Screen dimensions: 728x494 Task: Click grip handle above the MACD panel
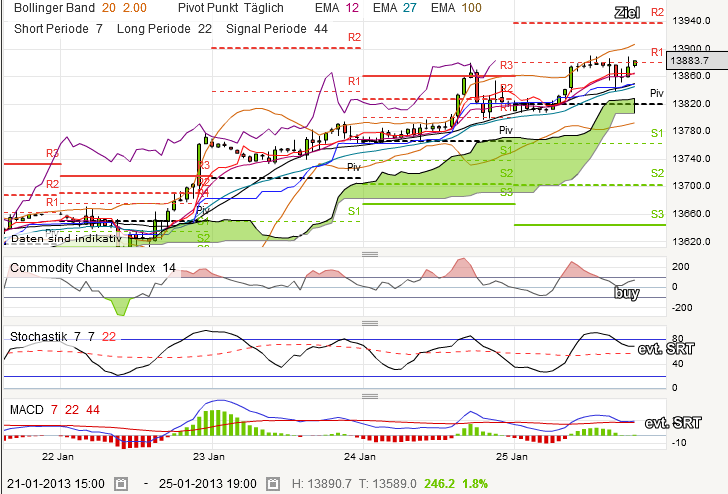pos(370,396)
